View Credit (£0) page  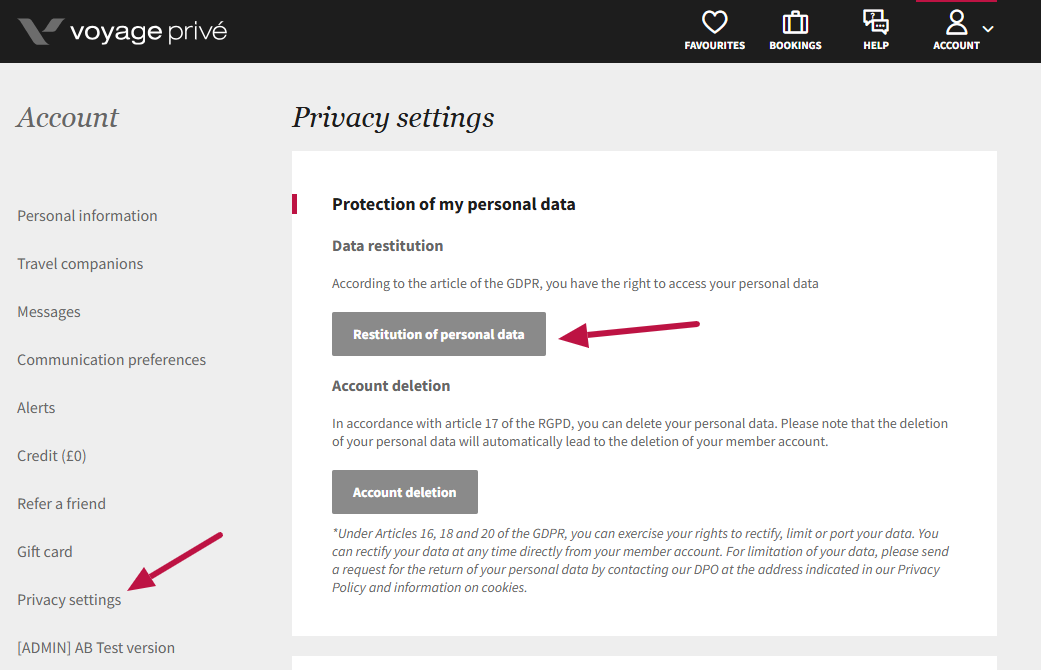pyautogui.click(x=52, y=456)
